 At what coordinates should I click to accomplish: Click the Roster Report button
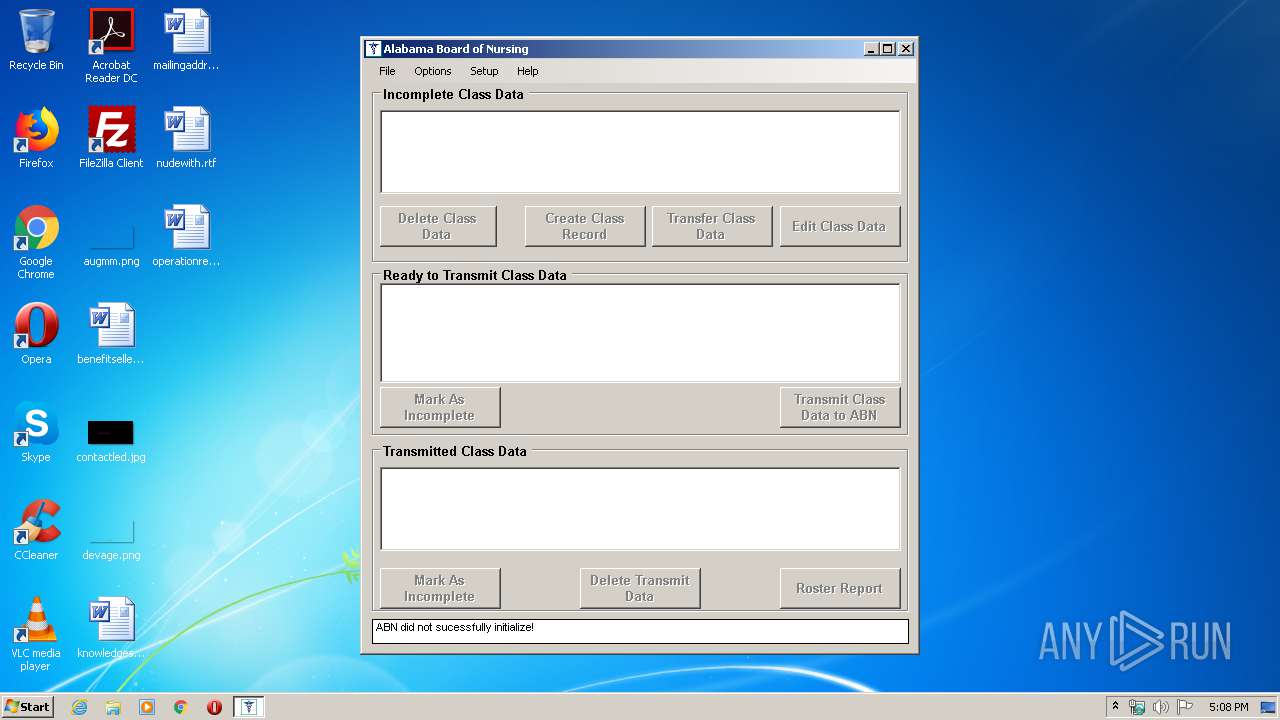(840, 588)
